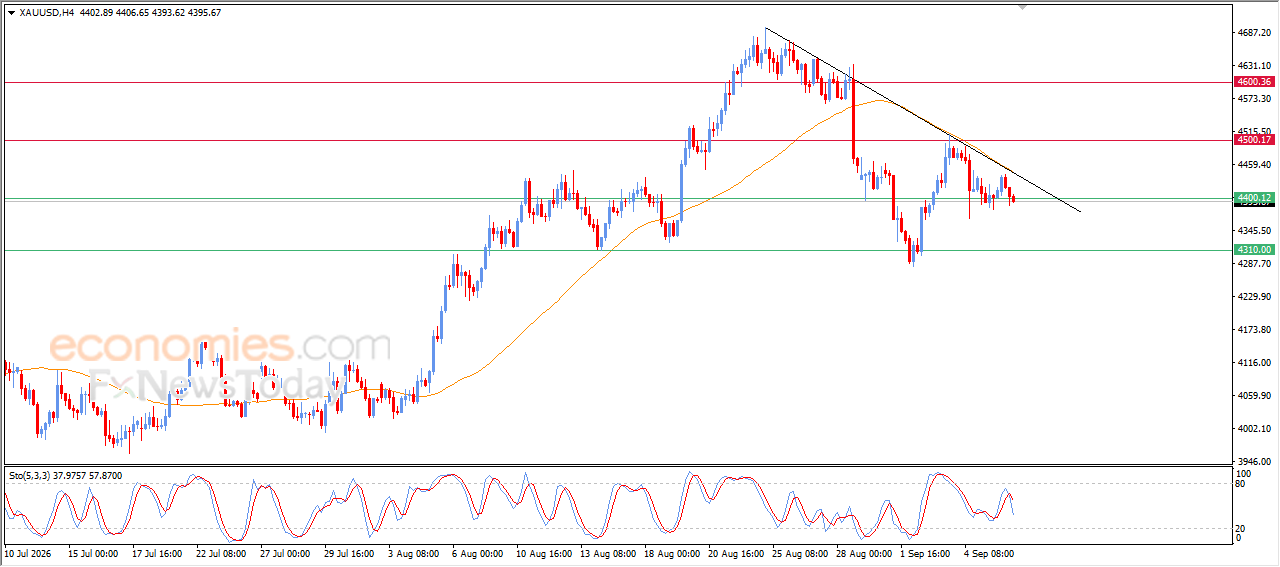
Task: Click the 4002.10 price axis label
Action: (x=1253, y=429)
